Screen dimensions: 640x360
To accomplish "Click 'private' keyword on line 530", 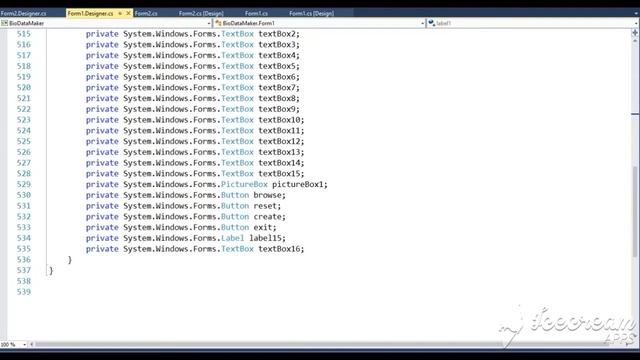I will pyautogui.click(x=102, y=195).
